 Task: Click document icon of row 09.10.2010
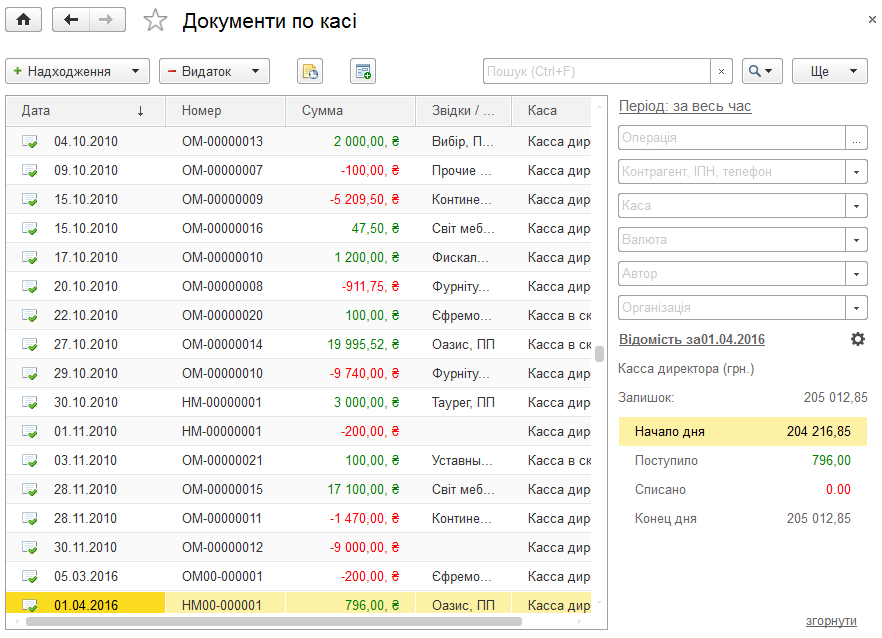pyautogui.click(x=30, y=170)
